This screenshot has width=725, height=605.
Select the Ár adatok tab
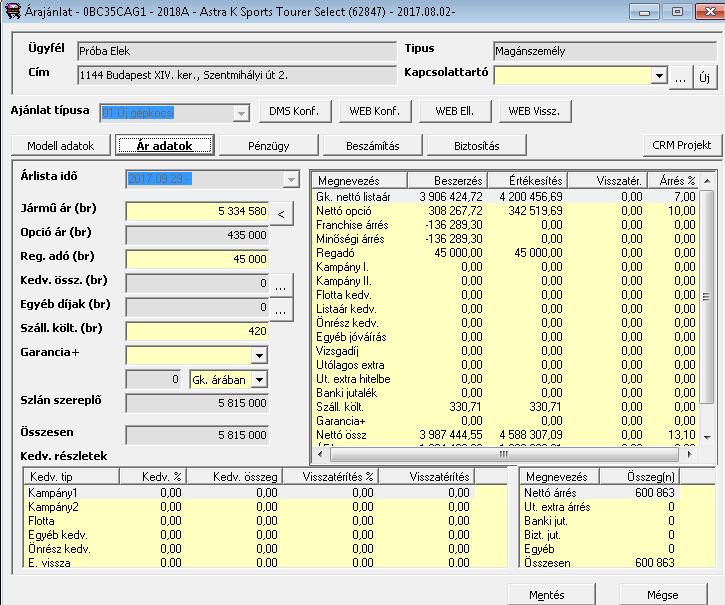tap(165, 146)
